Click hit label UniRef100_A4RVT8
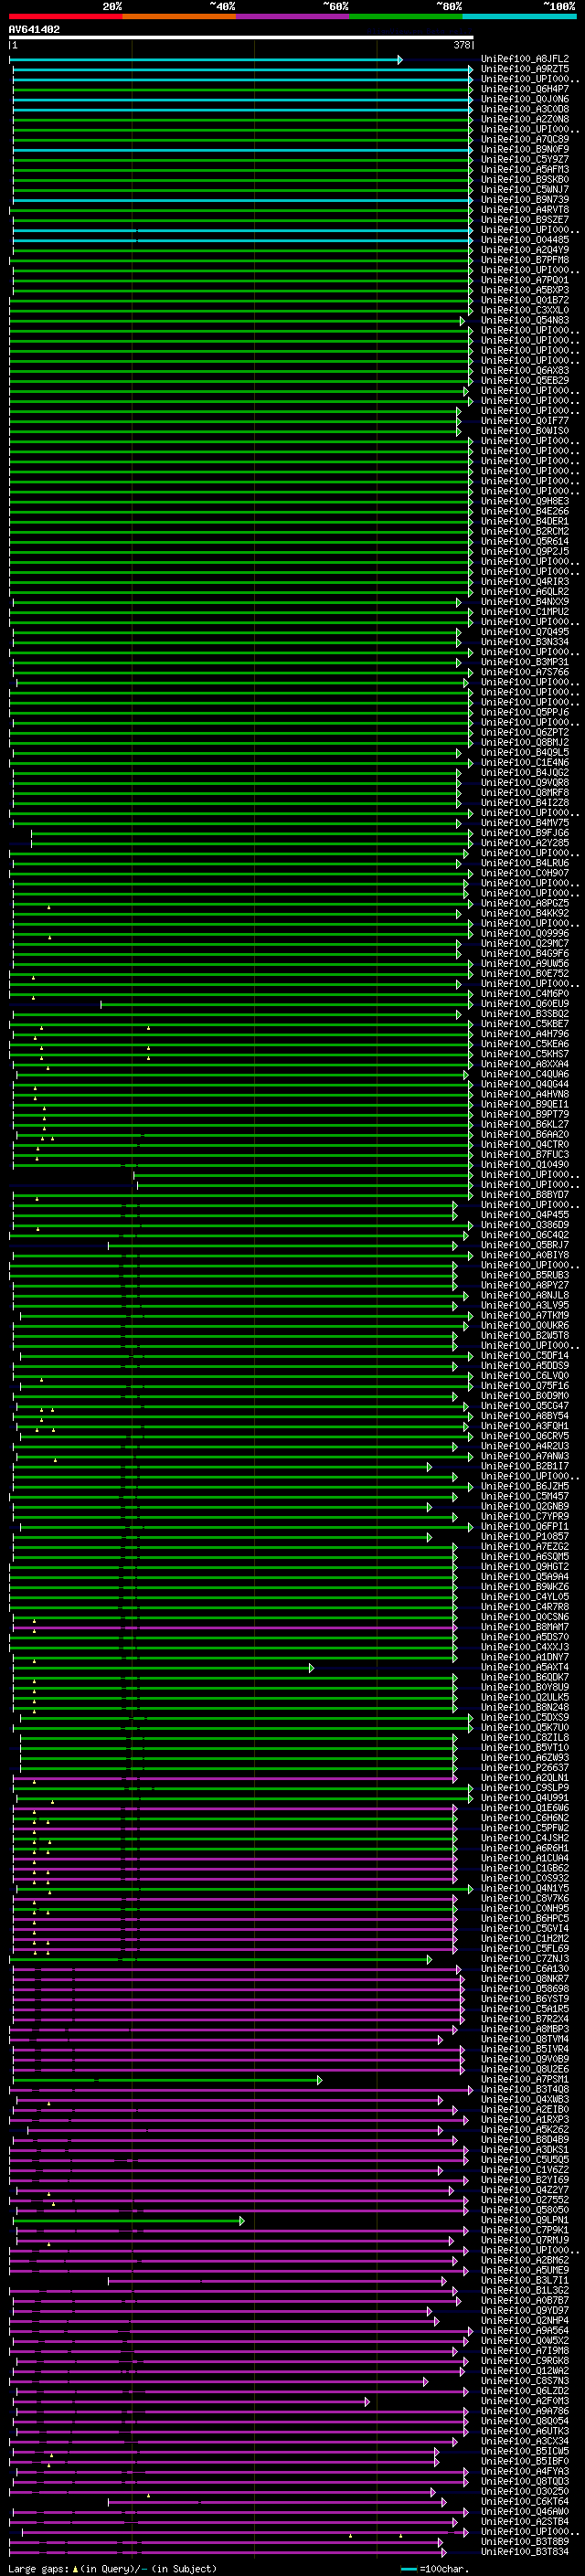The width and height of the screenshot is (585, 2576). pyautogui.click(x=525, y=210)
